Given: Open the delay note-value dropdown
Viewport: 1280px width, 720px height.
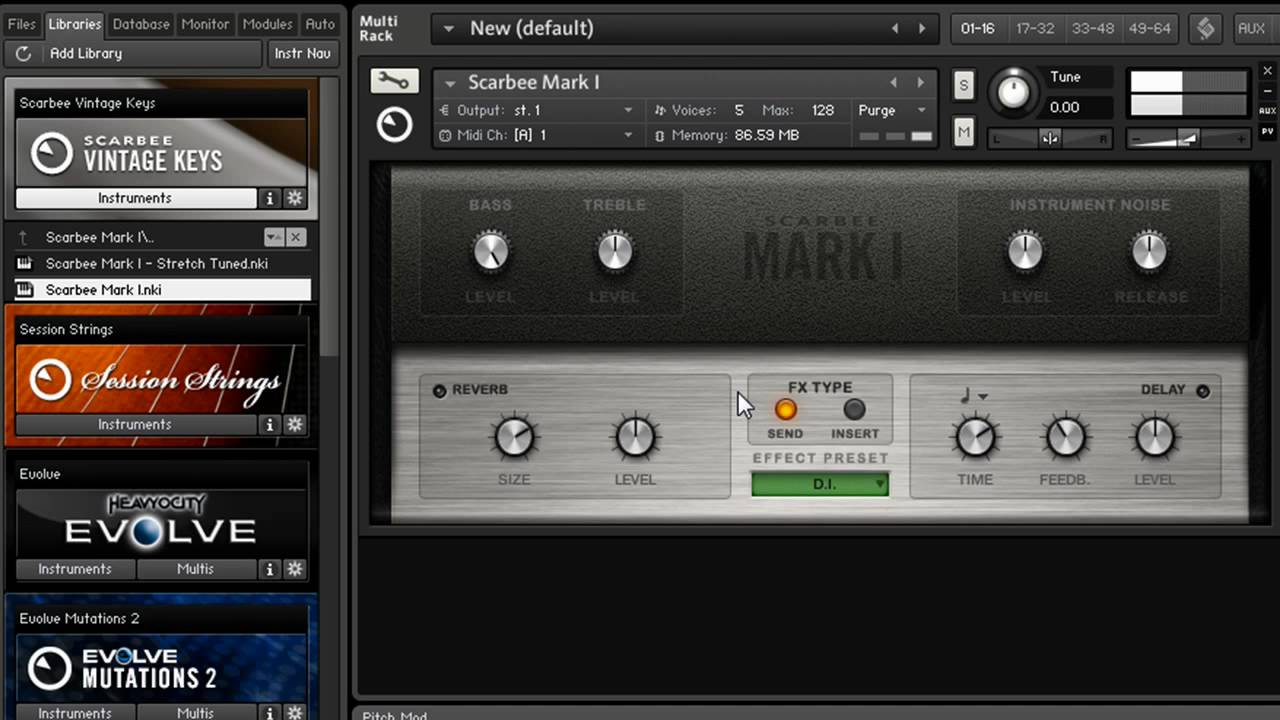Looking at the screenshot, I should coord(973,396).
